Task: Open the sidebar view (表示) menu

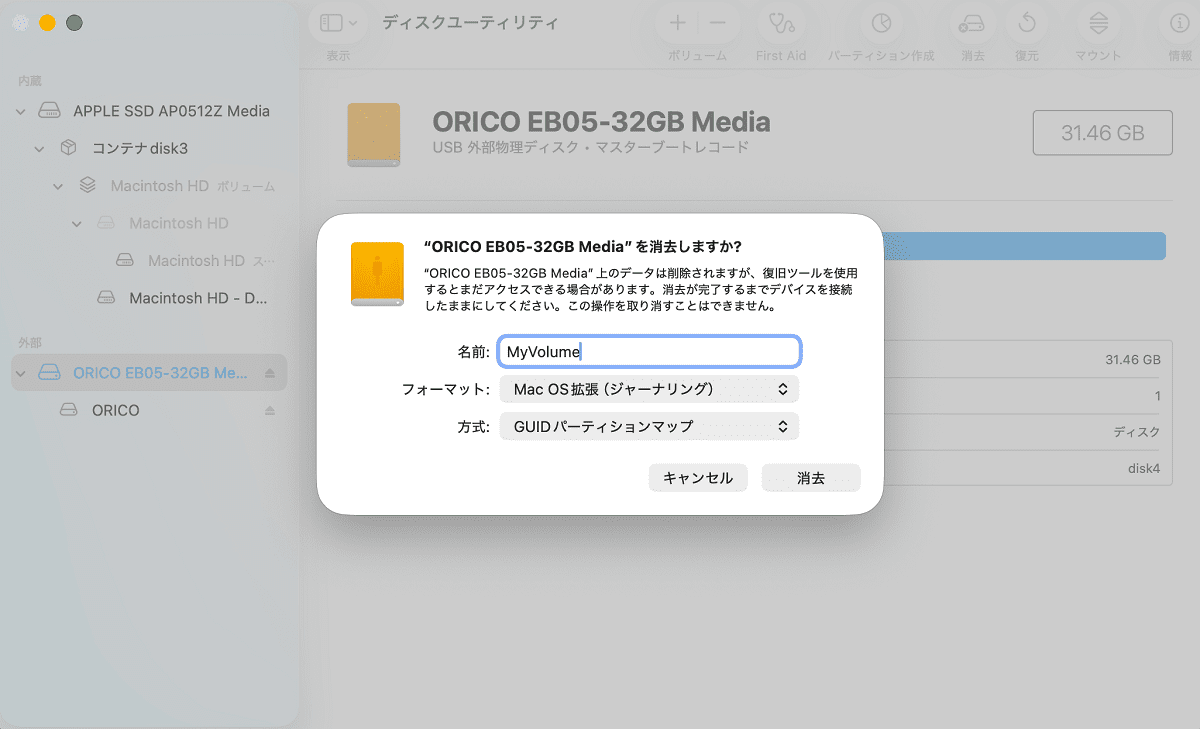Action: point(339,23)
